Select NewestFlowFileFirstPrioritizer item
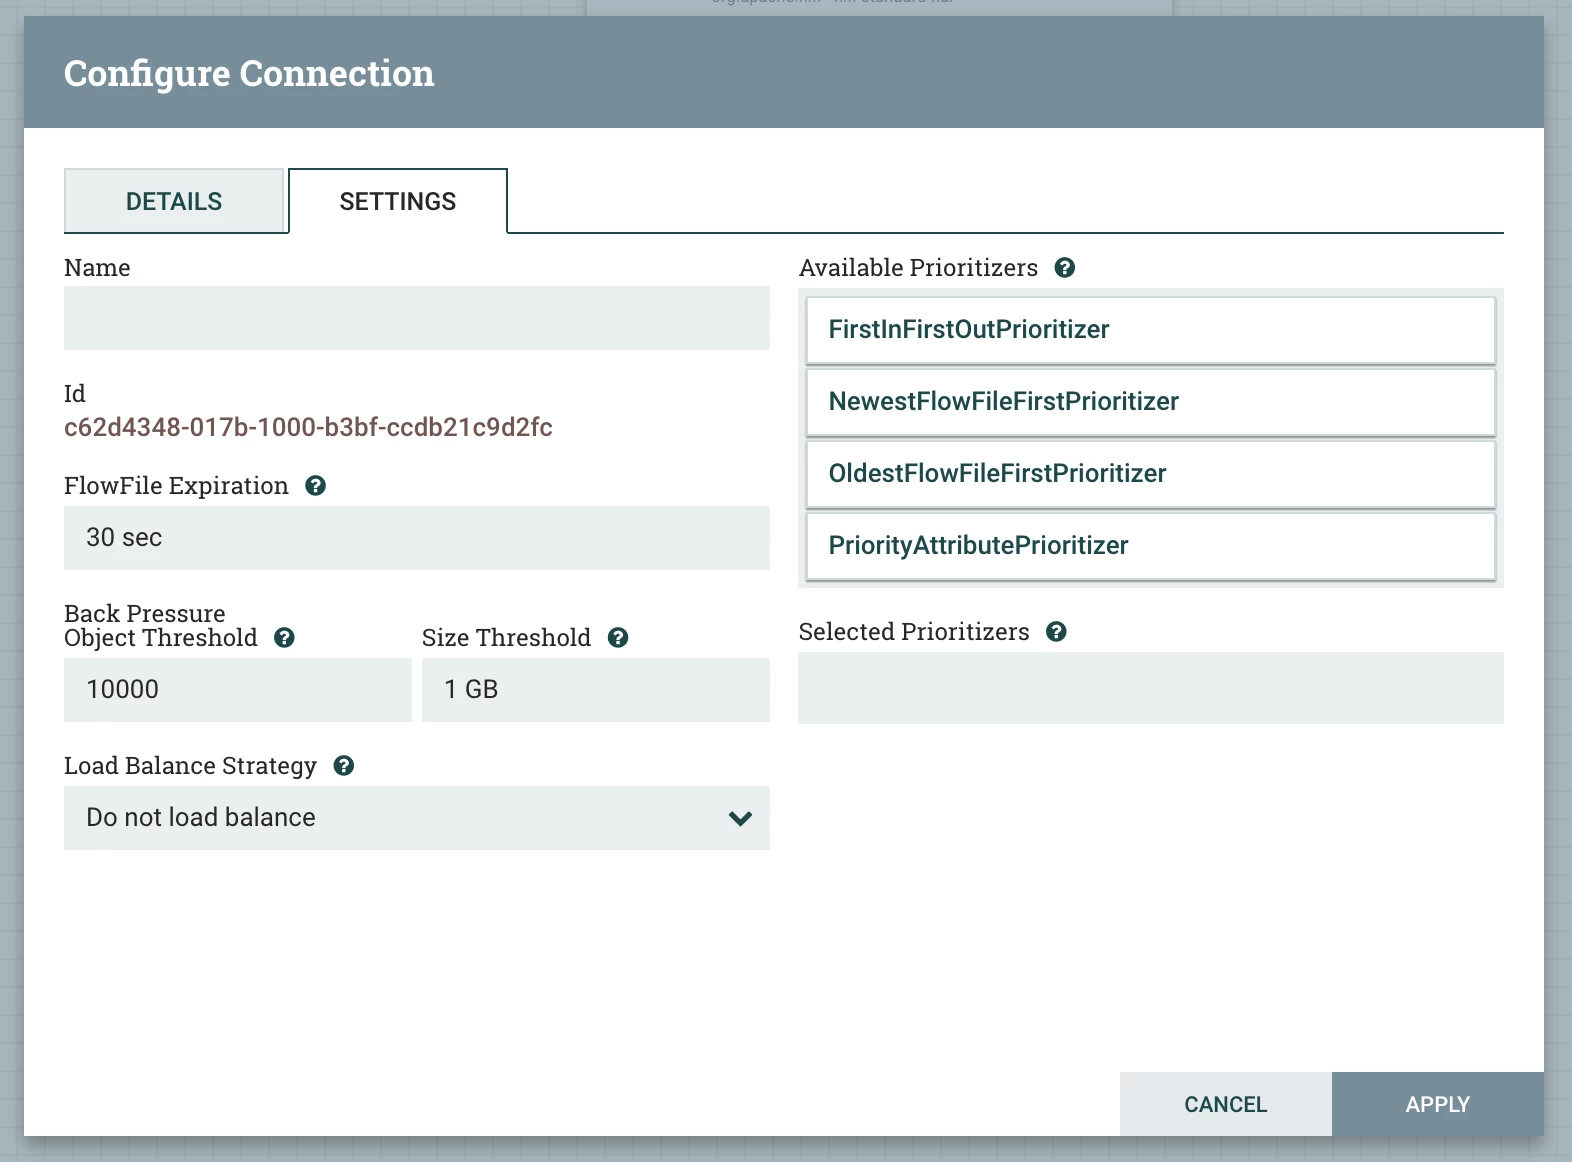This screenshot has height=1162, width=1572. tap(1151, 402)
